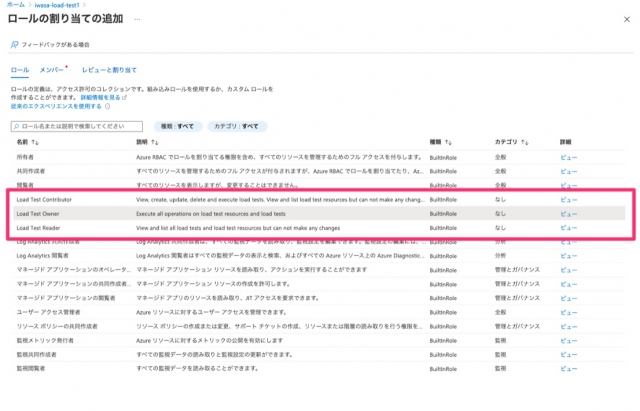
Task: Go to レビューと割り当て tab
Action: tap(109, 70)
